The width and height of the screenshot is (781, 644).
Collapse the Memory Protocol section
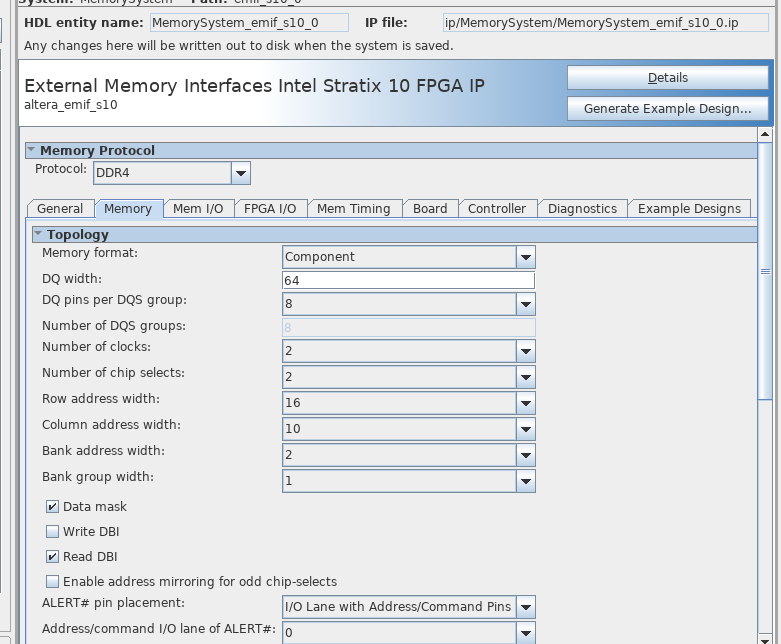31,150
